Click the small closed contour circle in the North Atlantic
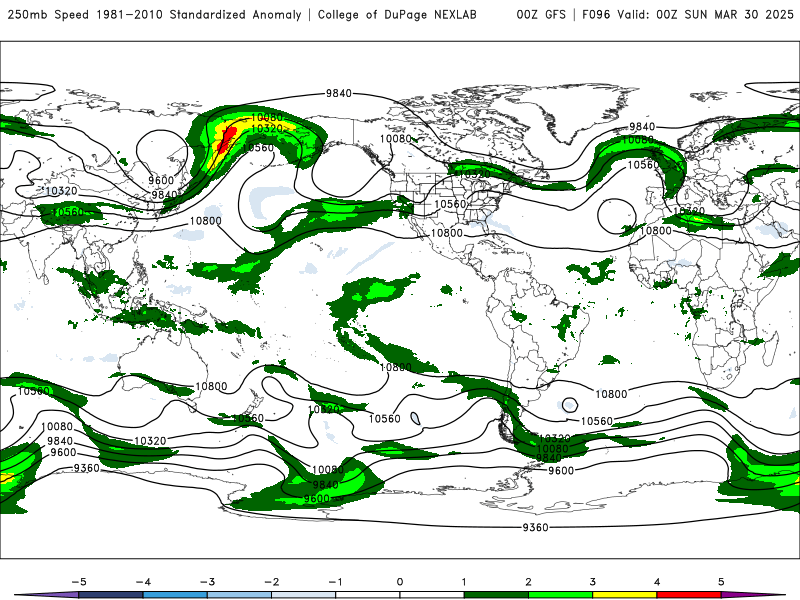 point(617,216)
